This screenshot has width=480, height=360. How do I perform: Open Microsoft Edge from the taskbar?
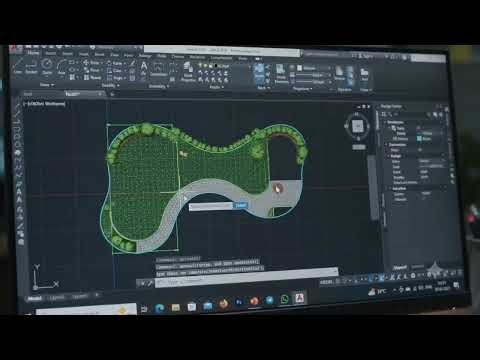click(x=159, y=308)
